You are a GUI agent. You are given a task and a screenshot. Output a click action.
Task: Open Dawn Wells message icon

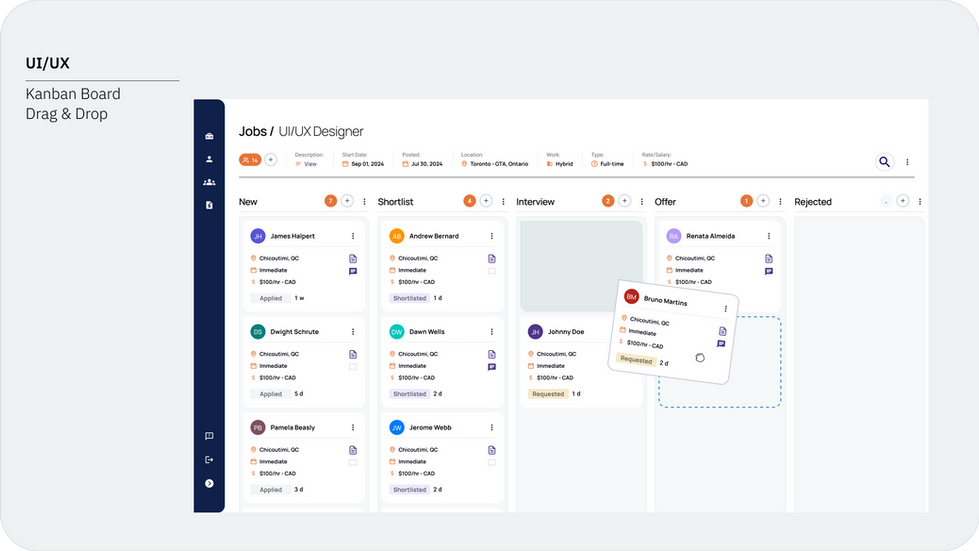[x=492, y=367]
